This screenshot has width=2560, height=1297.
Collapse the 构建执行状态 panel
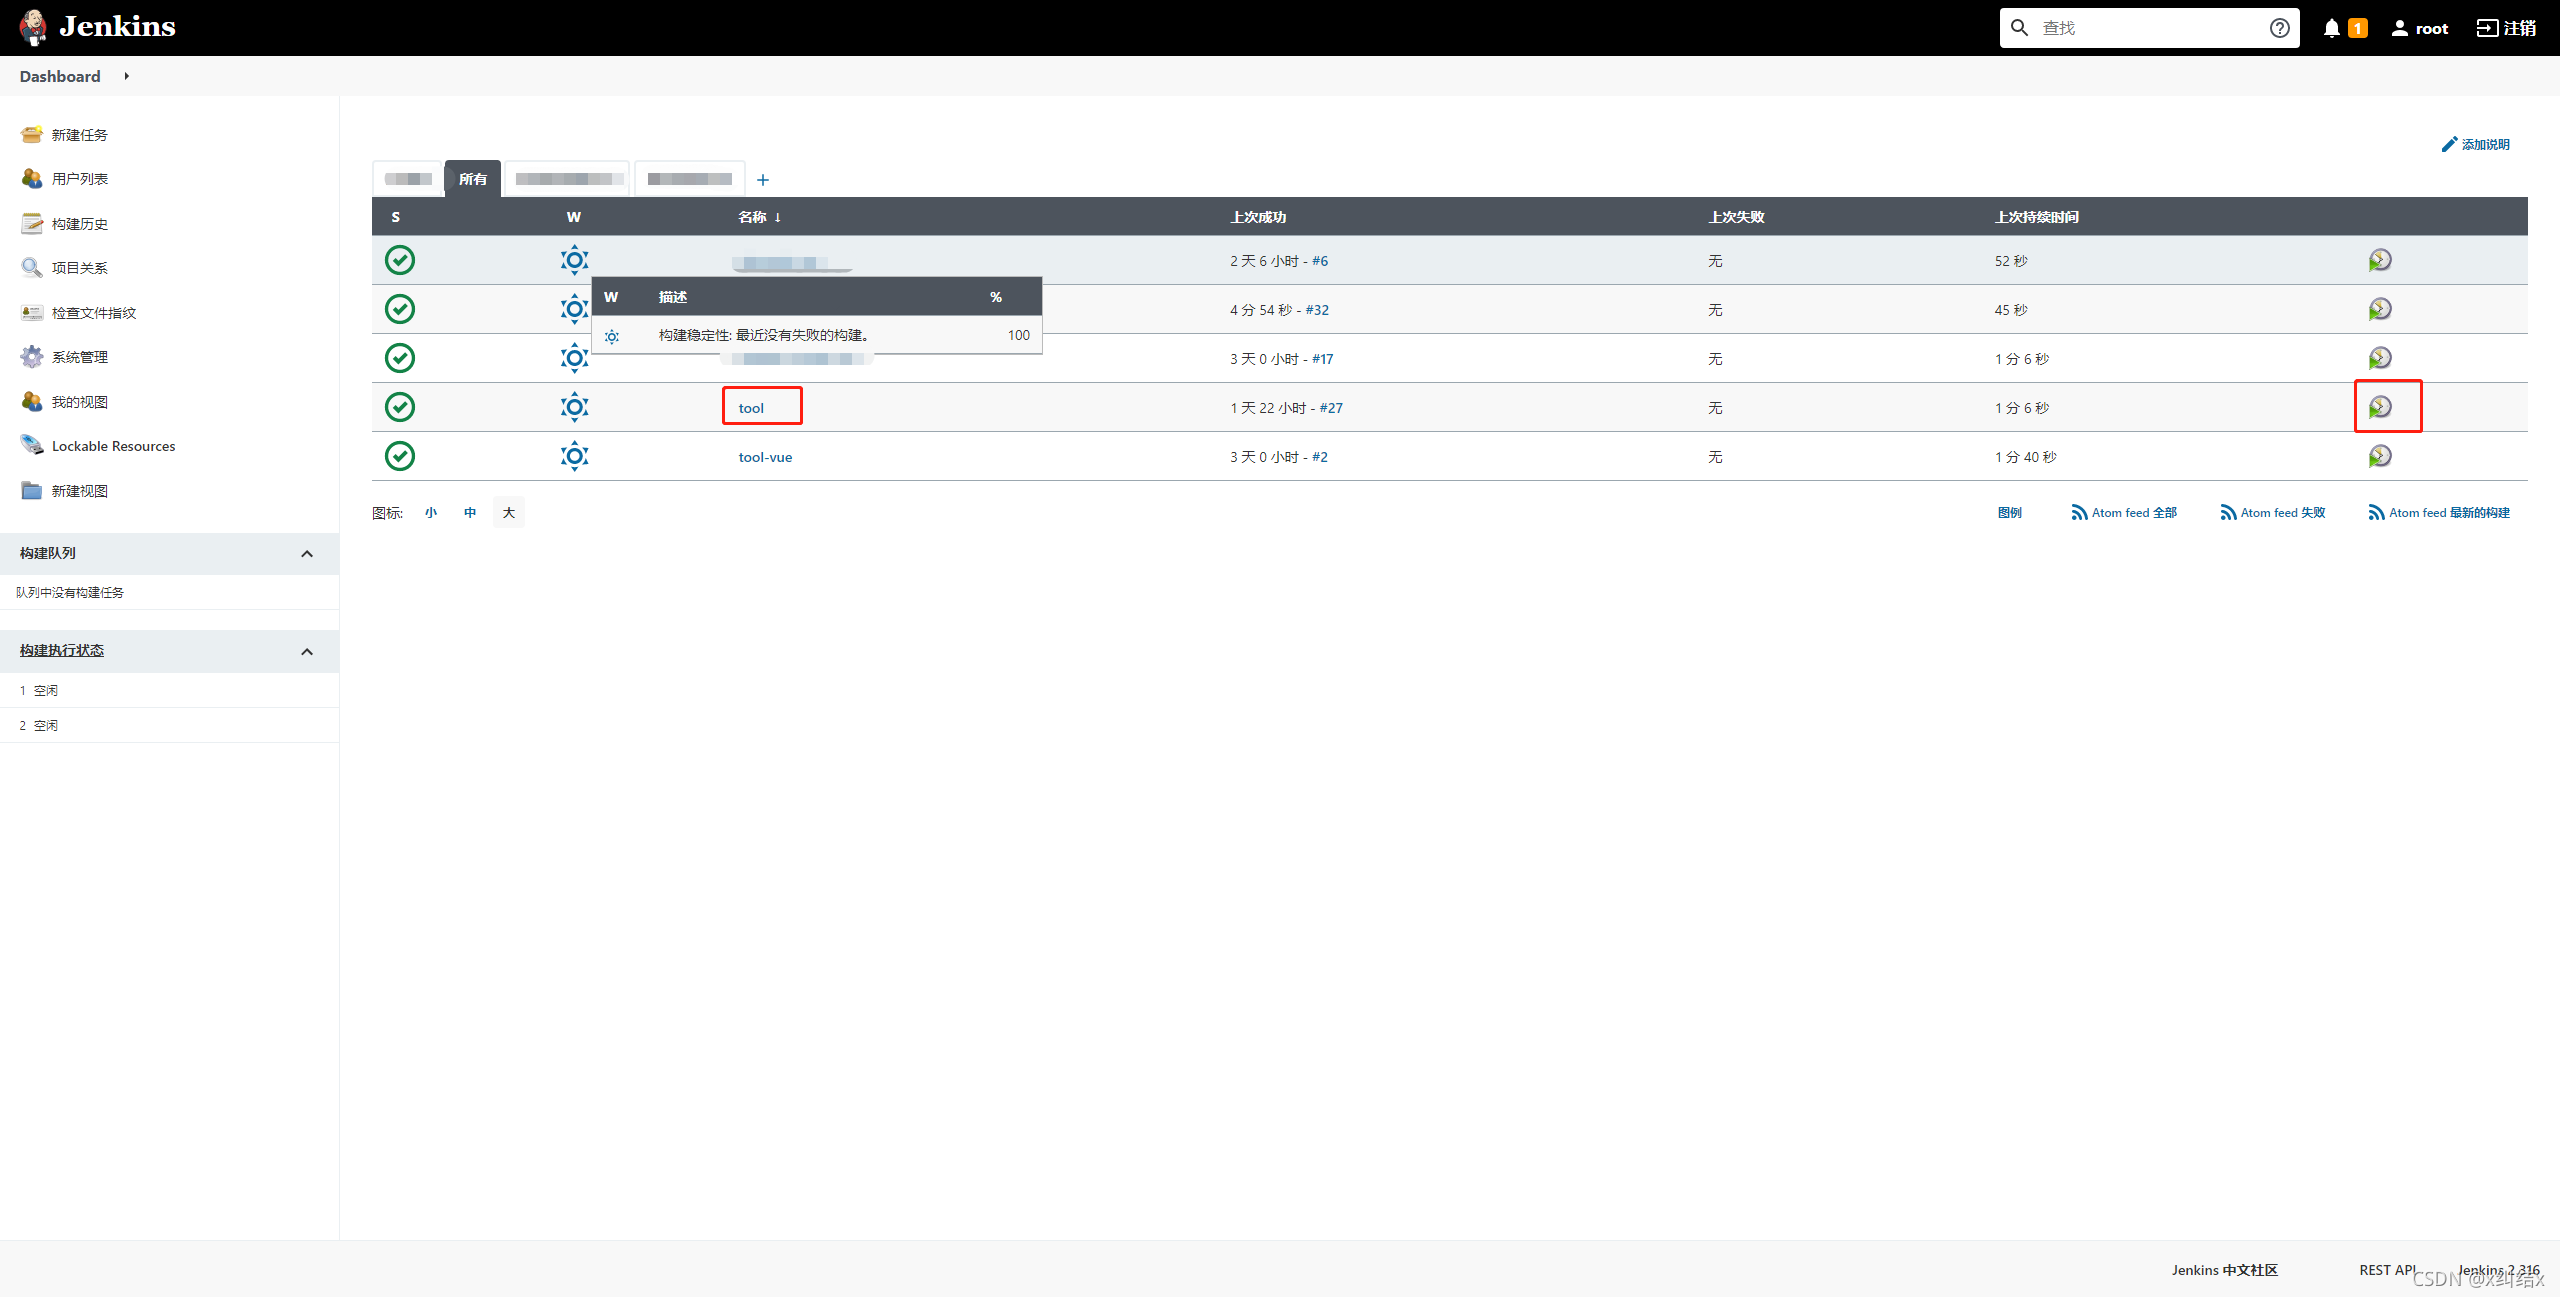(307, 651)
